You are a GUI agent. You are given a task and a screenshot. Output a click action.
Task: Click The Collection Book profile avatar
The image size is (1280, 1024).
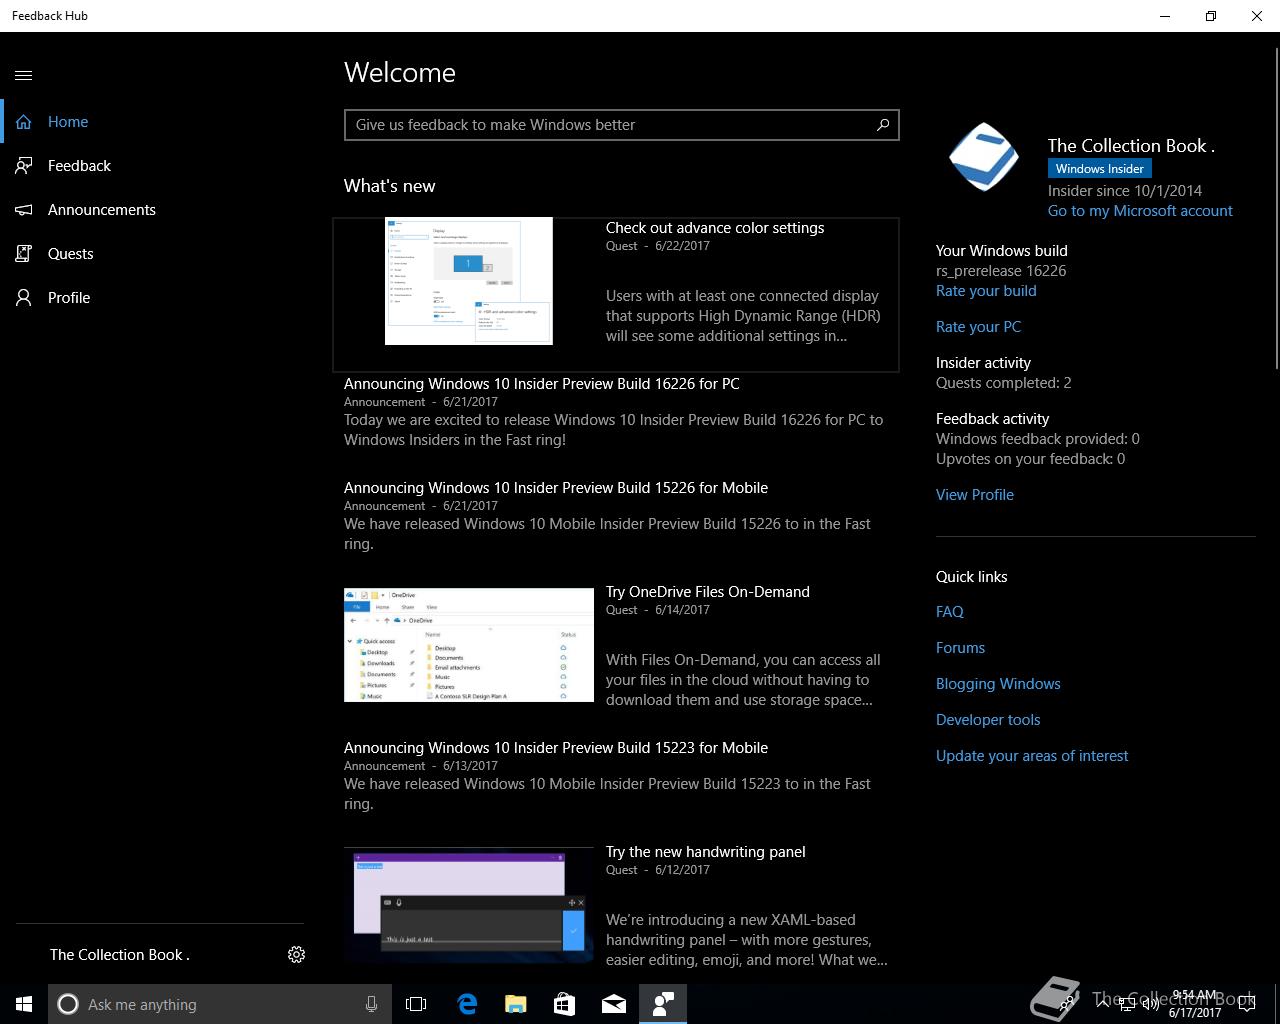point(984,158)
